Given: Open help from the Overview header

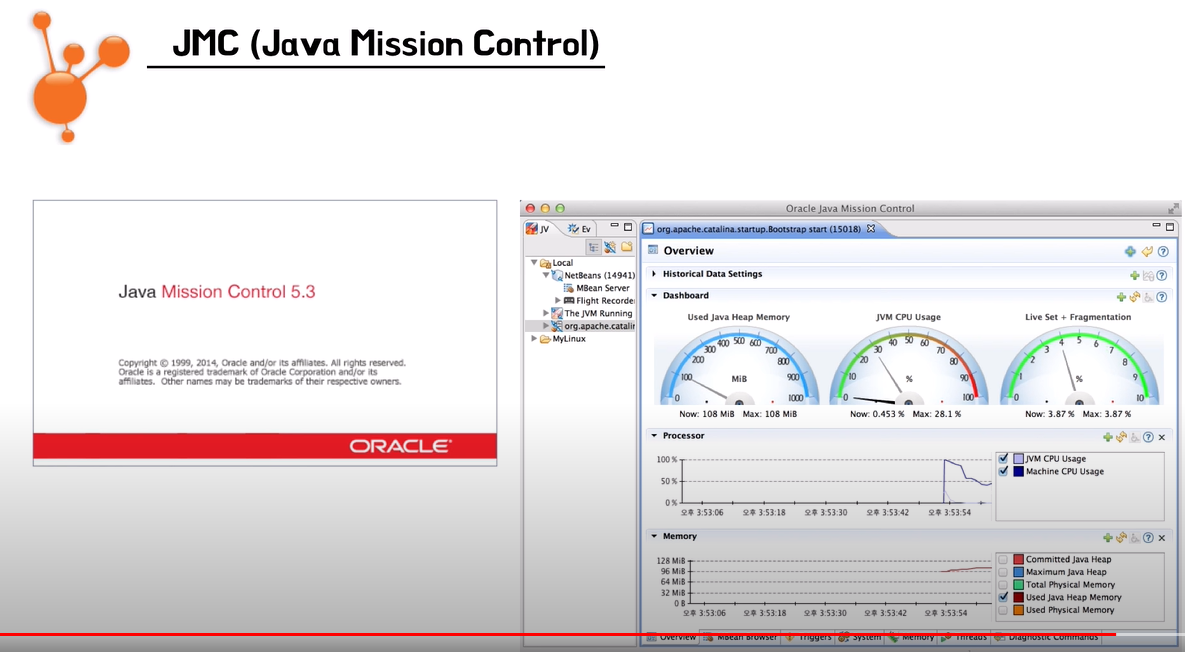Looking at the screenshot, I should click(x=1163, y=252).
